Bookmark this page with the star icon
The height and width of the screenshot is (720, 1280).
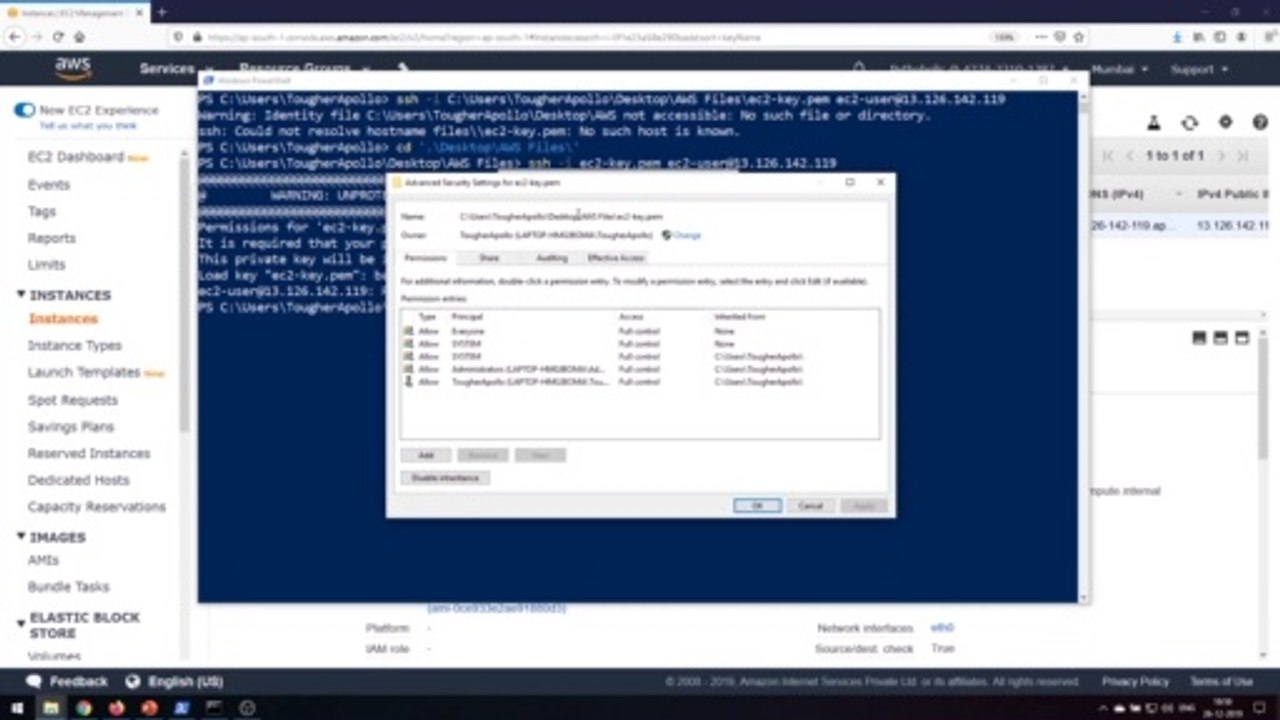click(1079, 37)
